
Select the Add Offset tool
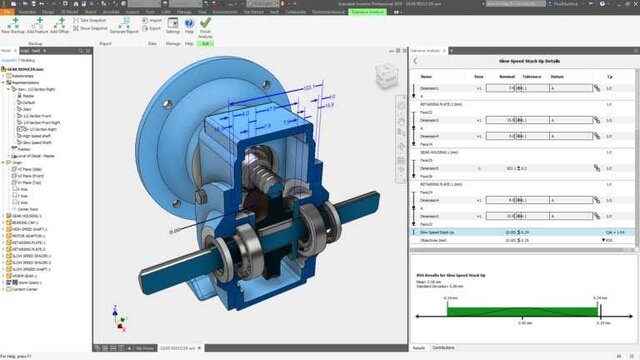60,25
